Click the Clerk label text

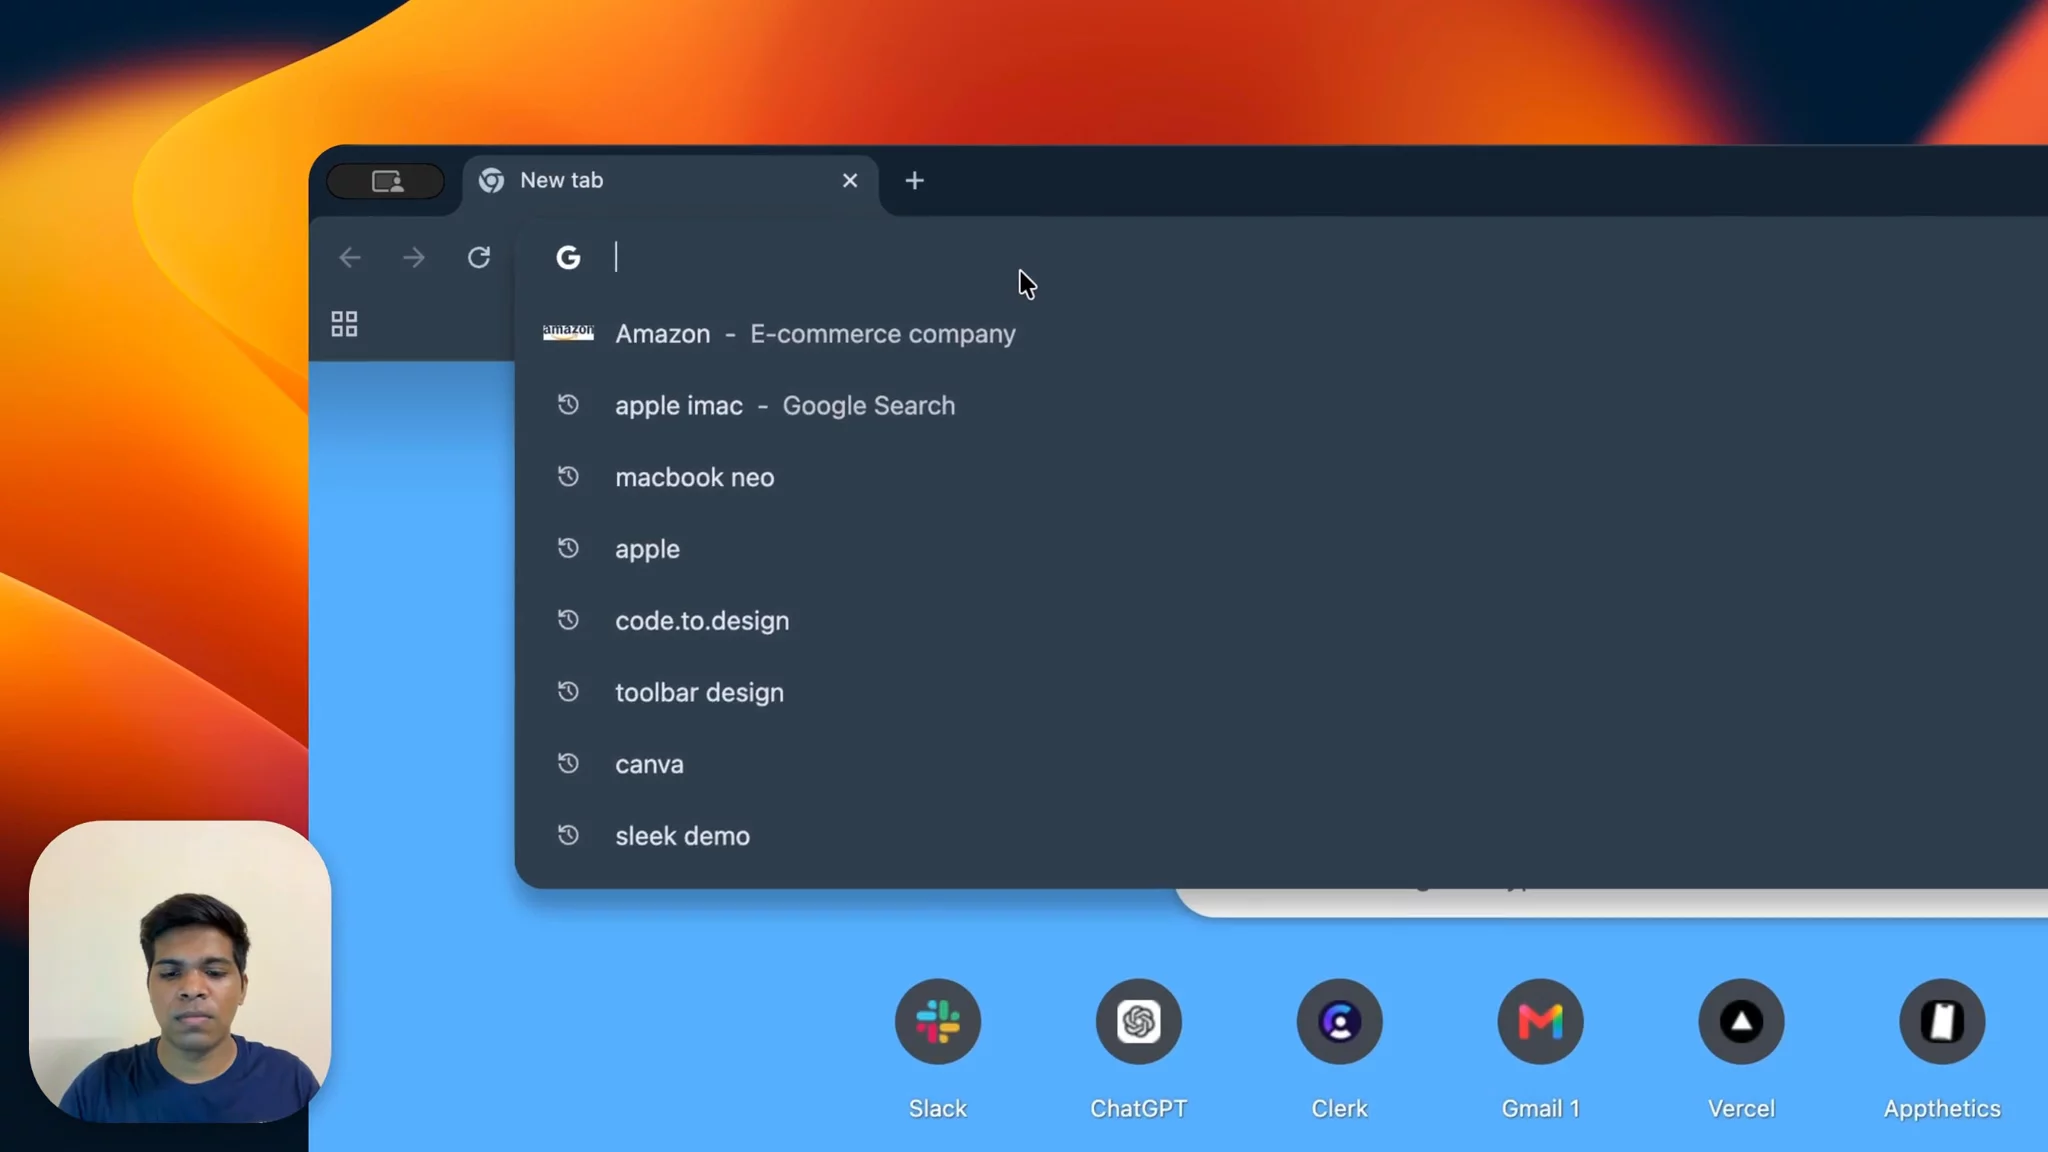[x=1340, y=1109]
